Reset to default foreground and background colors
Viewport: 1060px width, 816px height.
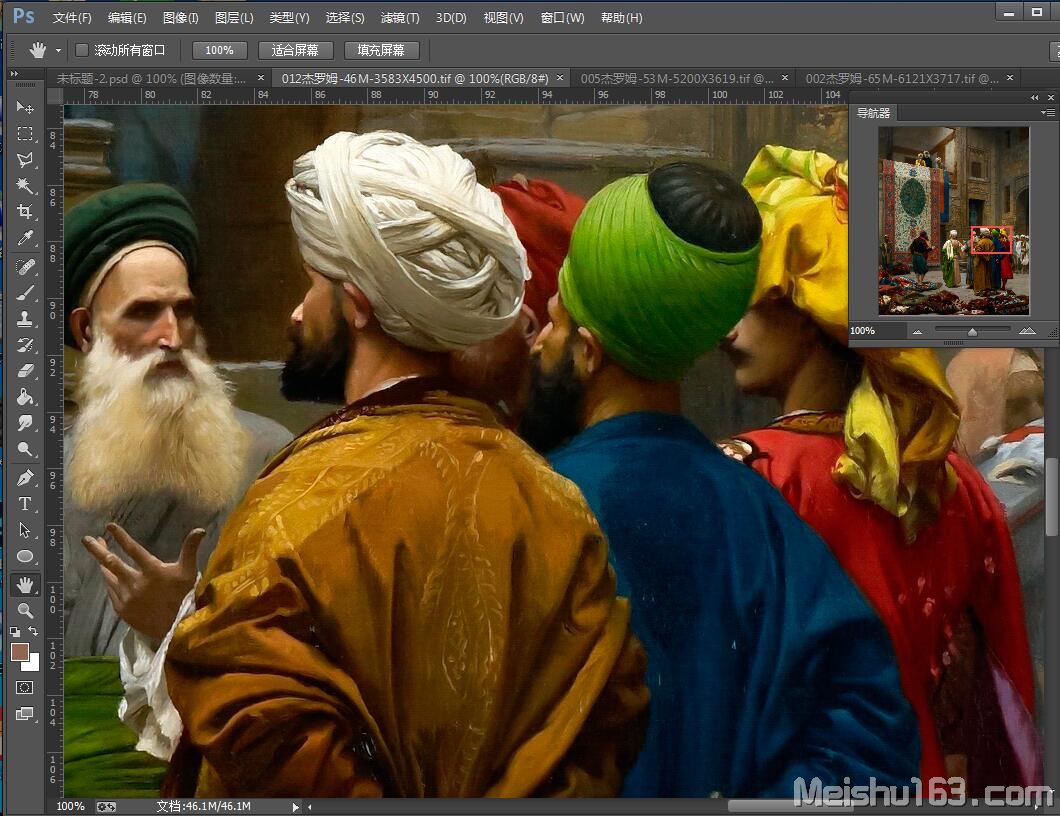pyautogui.click(x=15, y=631)
